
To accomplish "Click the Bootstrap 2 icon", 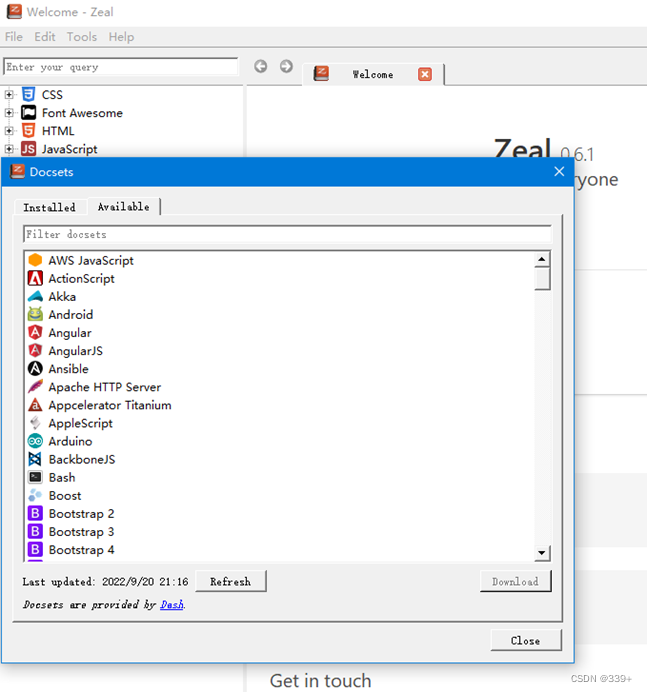I will [x=35, y=513].
